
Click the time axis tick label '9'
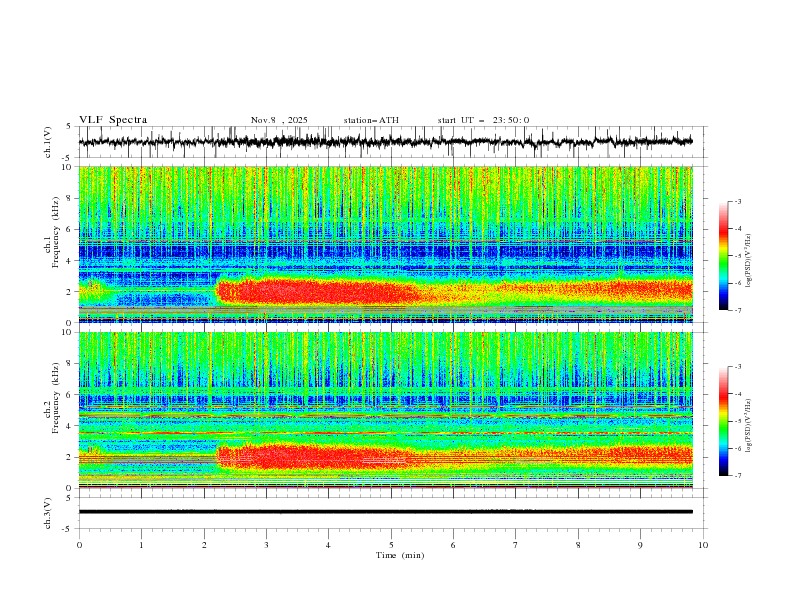pyautogui.click(x=640, y=545)
